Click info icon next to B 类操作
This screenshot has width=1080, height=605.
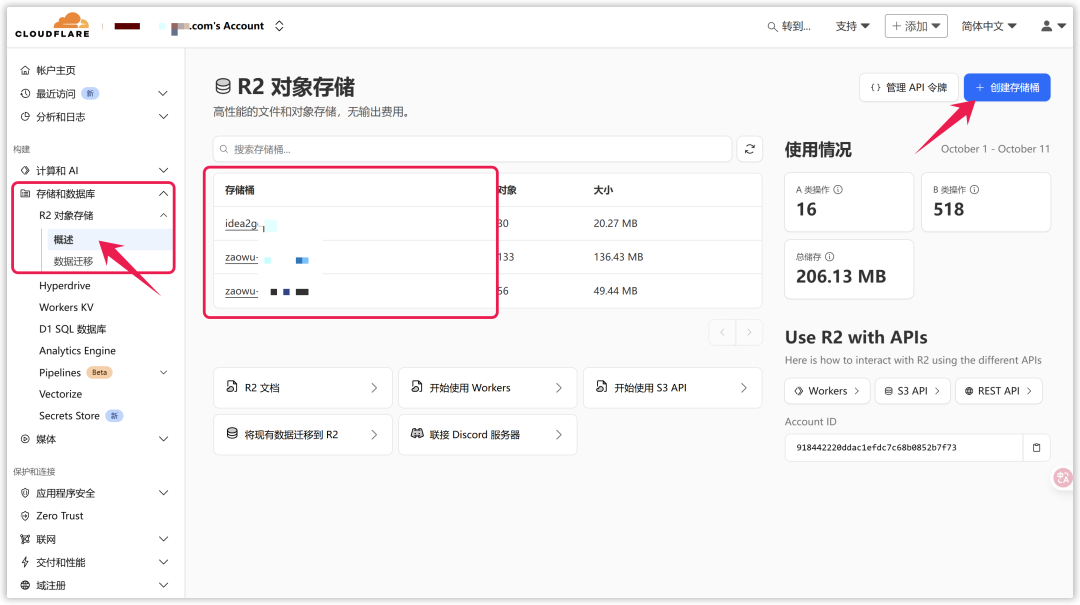point(975,189)
